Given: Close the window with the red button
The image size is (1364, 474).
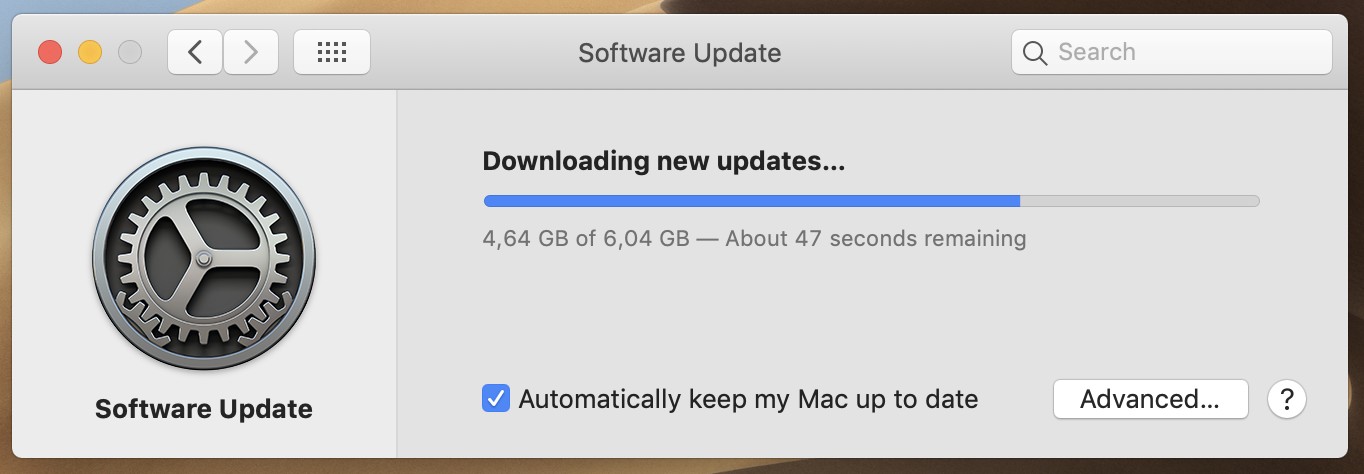Looking at the screenshot, I should 50,52.
